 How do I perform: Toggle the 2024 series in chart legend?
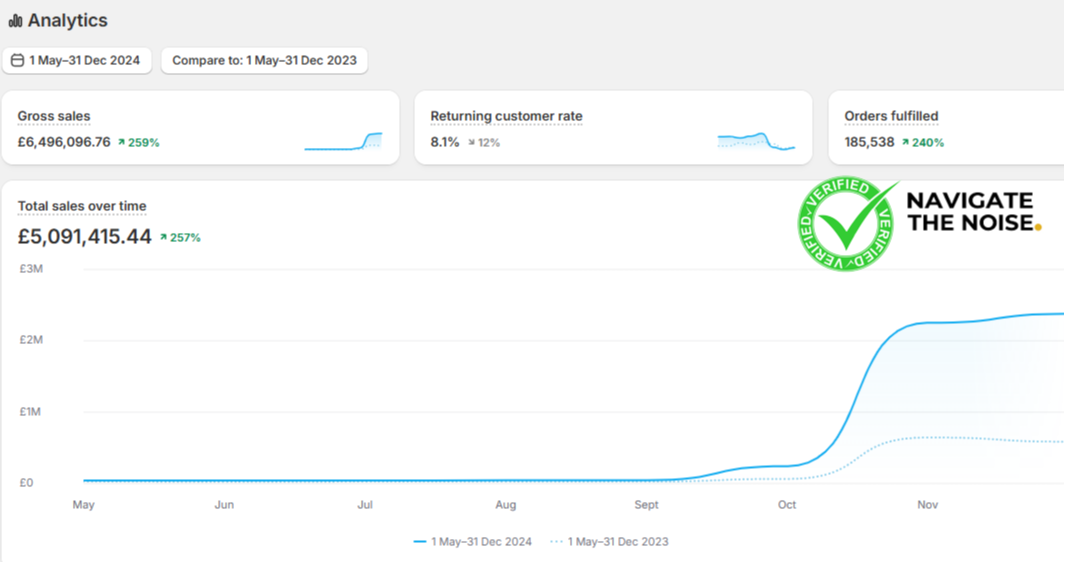pos(472,542)
